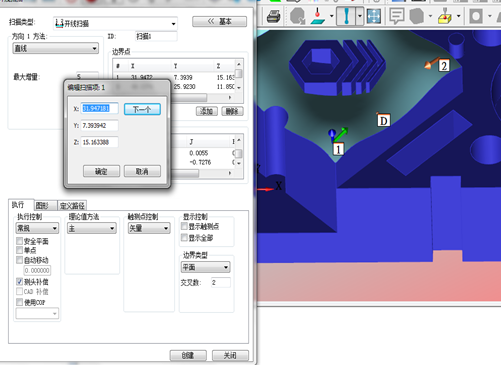501x365 pixels.
Task: Toggle the CAD 补偿 checkbox
Action: 19,291
